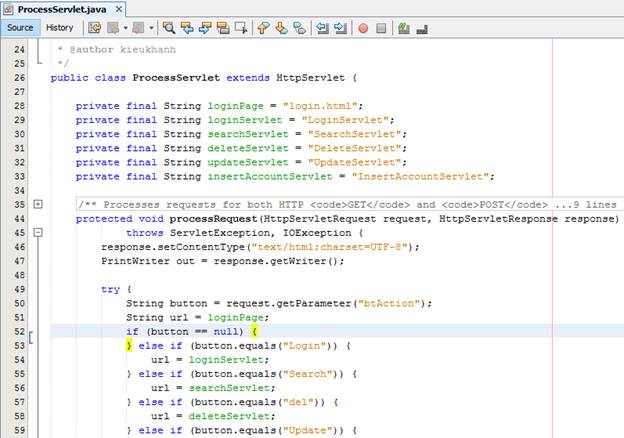Click Find Previous Occurrence icon
Screen dimensions: 624x438
[x=187, y=28]
